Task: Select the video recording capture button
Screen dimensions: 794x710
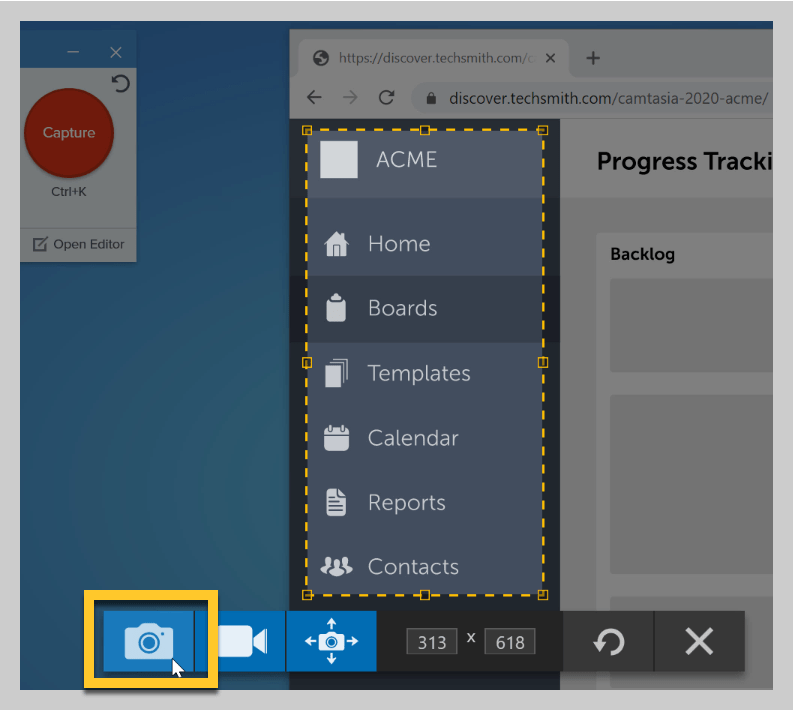Action: [241, 641]
